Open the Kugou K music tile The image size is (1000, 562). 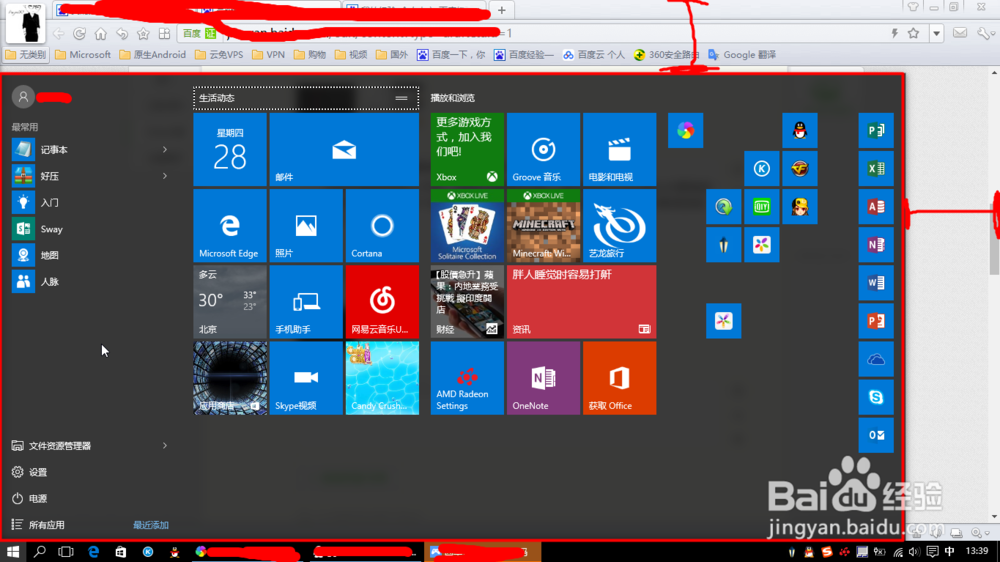click(x=761, y=168)
